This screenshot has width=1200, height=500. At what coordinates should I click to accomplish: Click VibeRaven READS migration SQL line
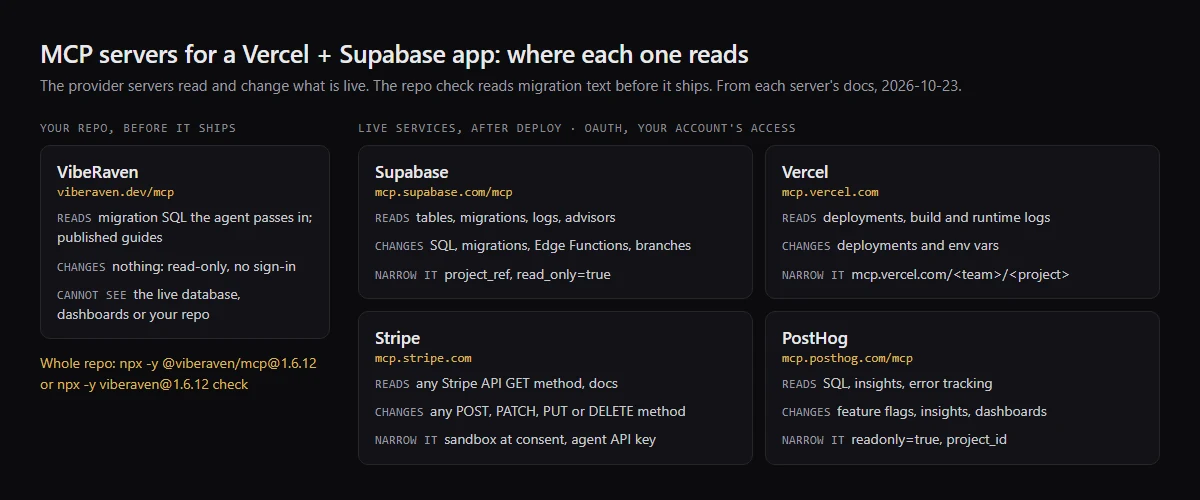[185, 228]
